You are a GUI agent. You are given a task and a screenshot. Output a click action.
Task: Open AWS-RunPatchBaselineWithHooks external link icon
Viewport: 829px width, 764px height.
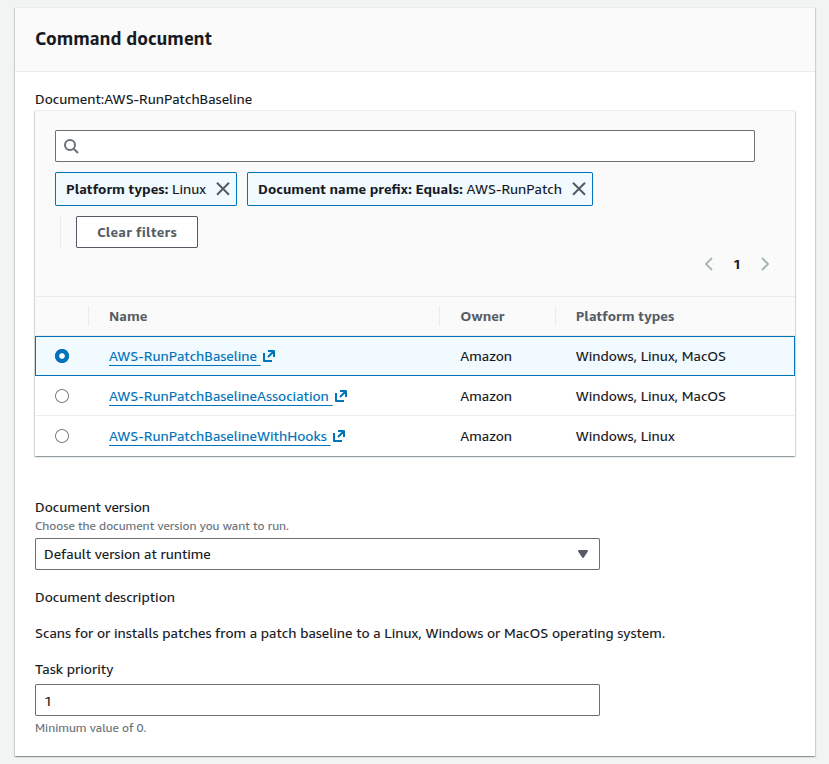339,436
